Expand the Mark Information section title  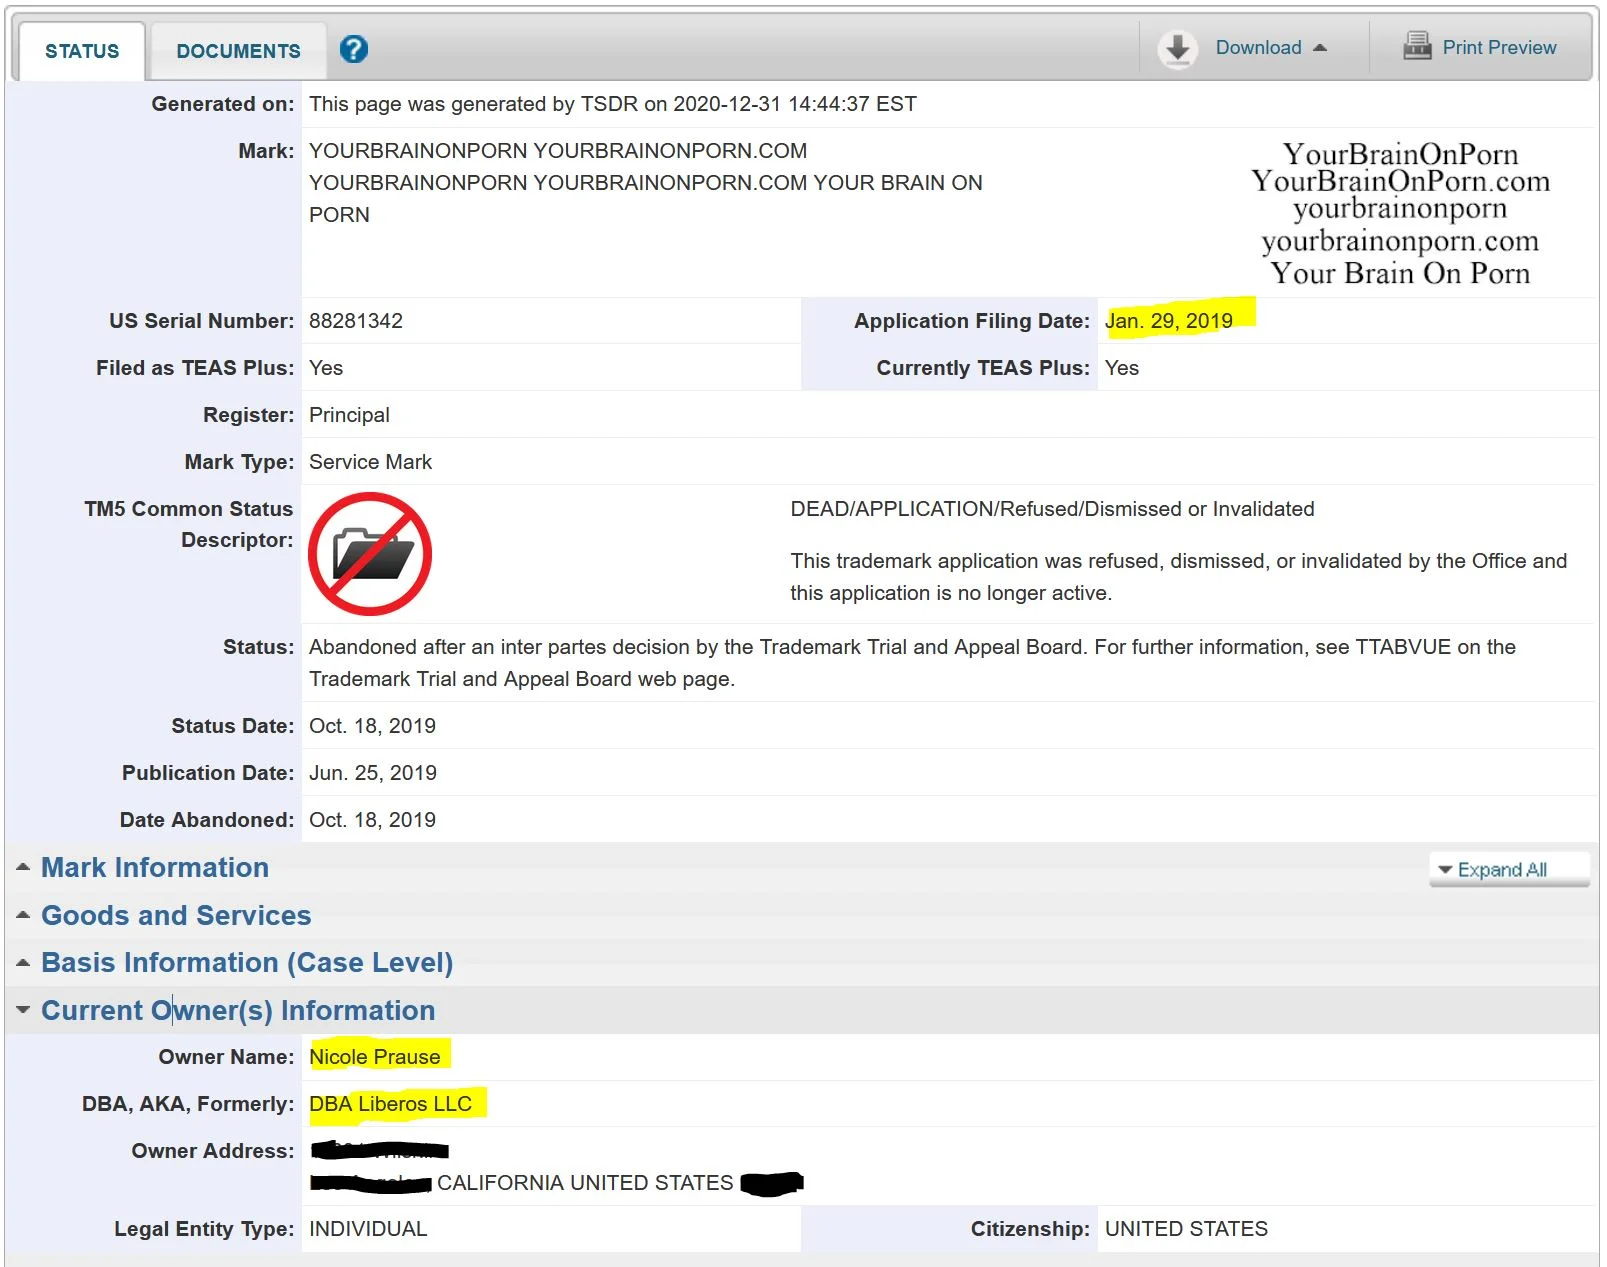tap(155, 867)
